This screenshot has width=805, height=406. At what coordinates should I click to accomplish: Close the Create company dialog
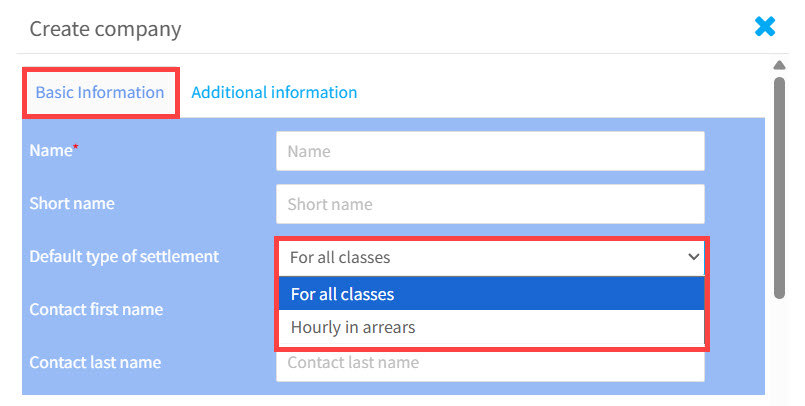click(765, 27)
